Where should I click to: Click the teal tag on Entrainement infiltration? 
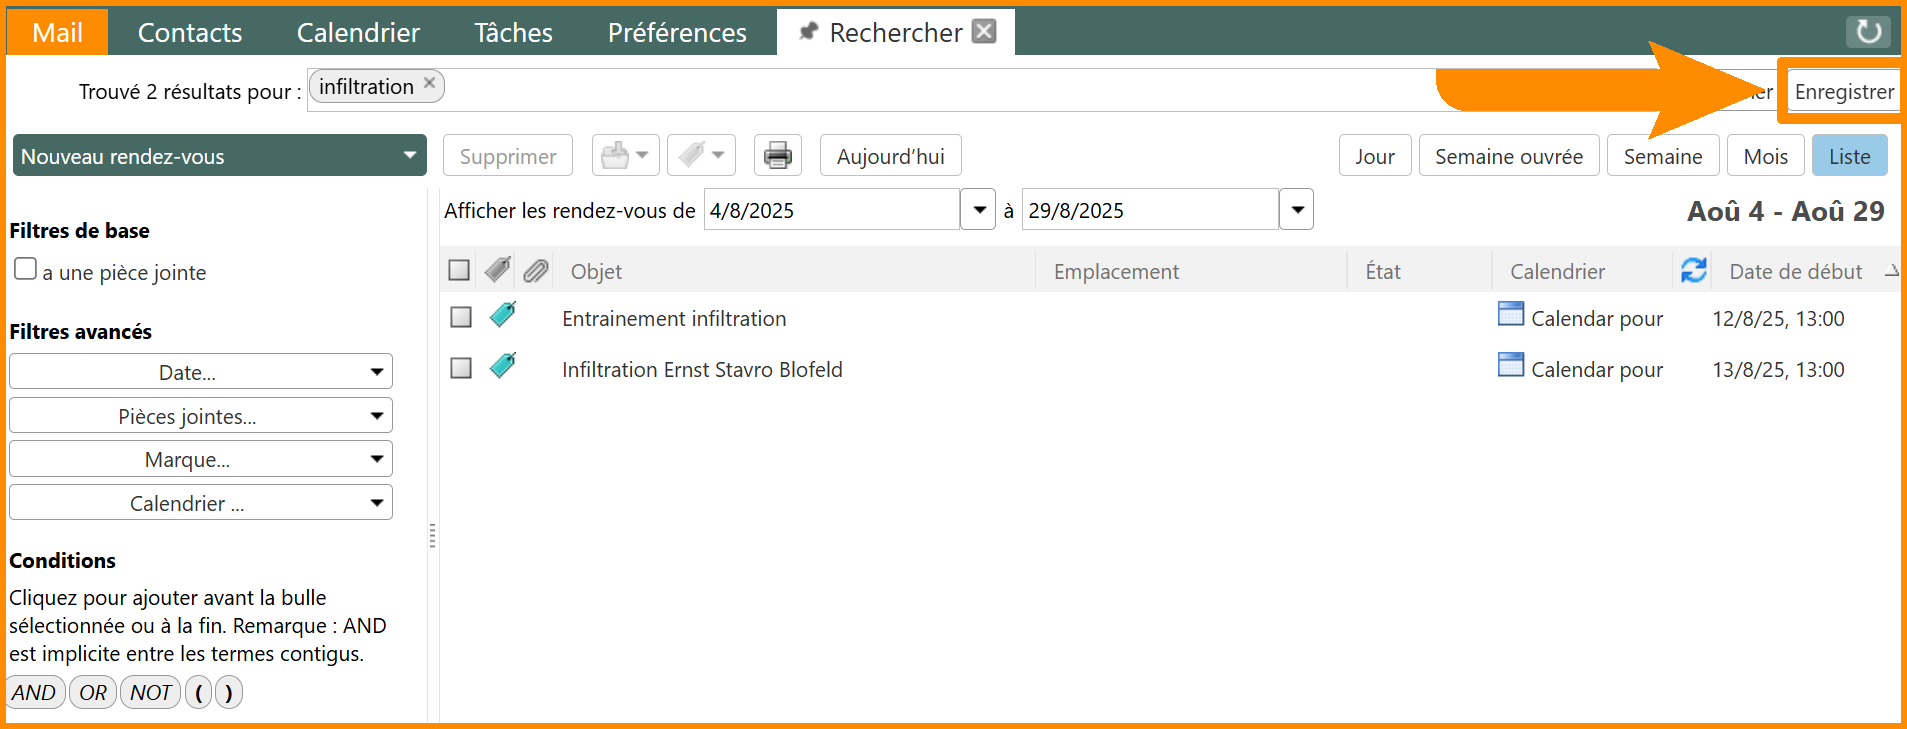(503, 316)
